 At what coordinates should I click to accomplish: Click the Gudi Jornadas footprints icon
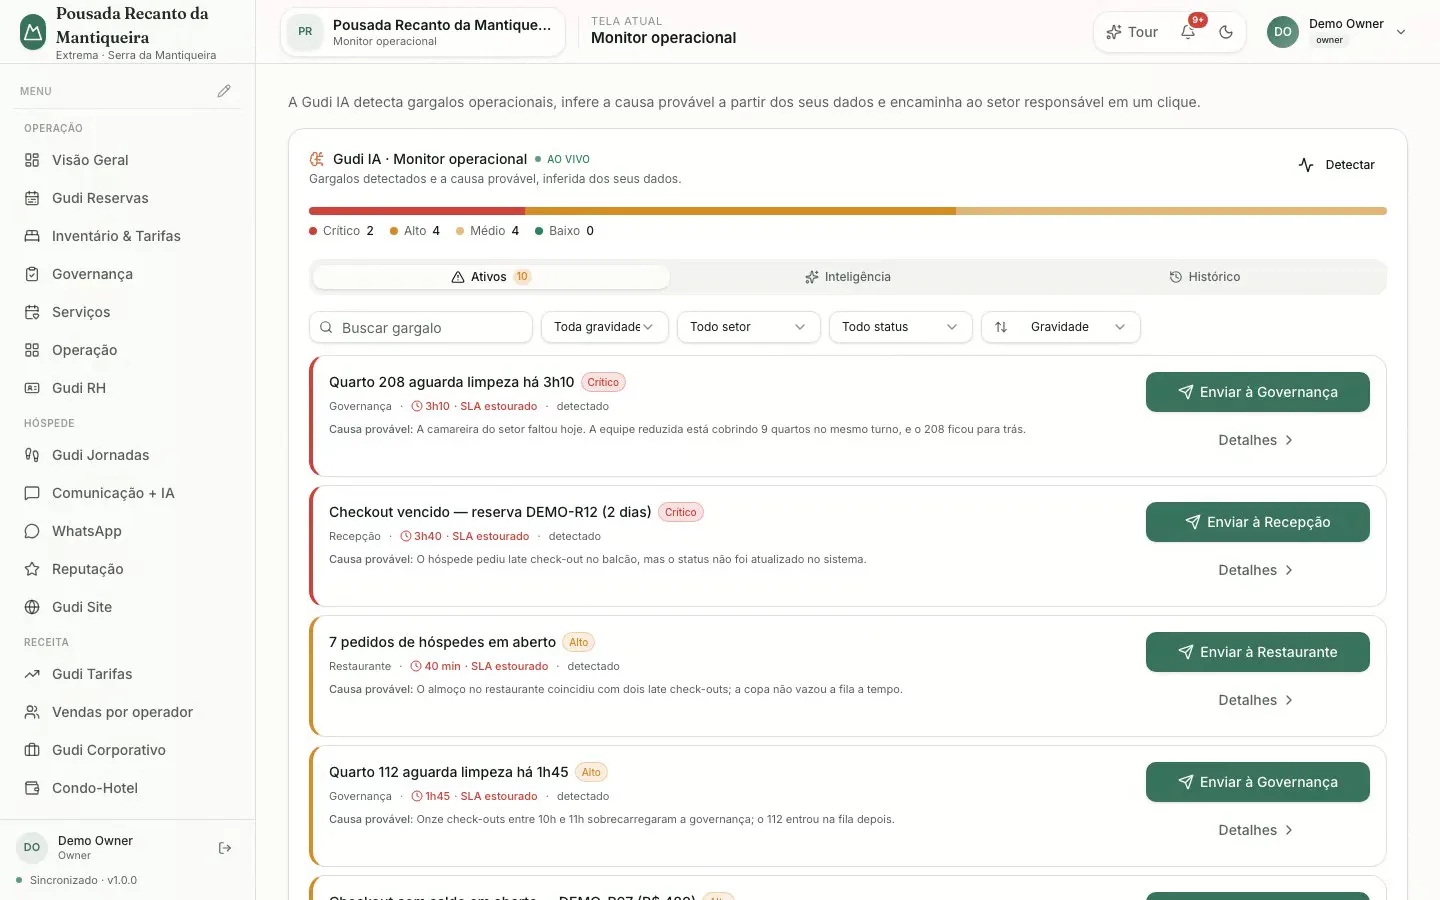32,455
